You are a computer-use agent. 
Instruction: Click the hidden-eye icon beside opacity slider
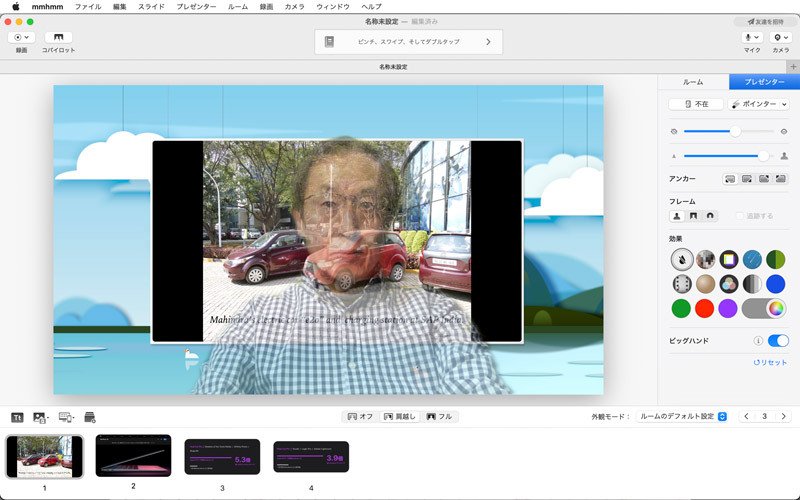coord(674,132)
